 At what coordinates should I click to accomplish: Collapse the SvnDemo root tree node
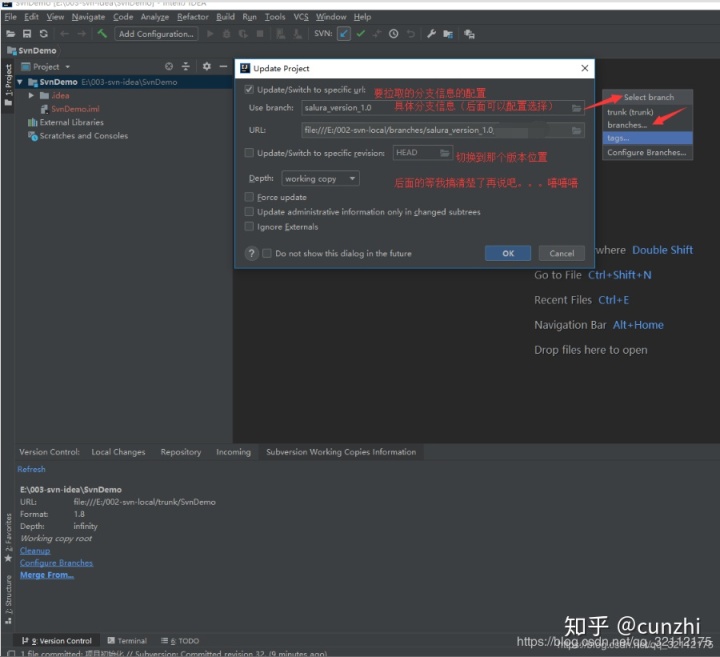point(20,82)
